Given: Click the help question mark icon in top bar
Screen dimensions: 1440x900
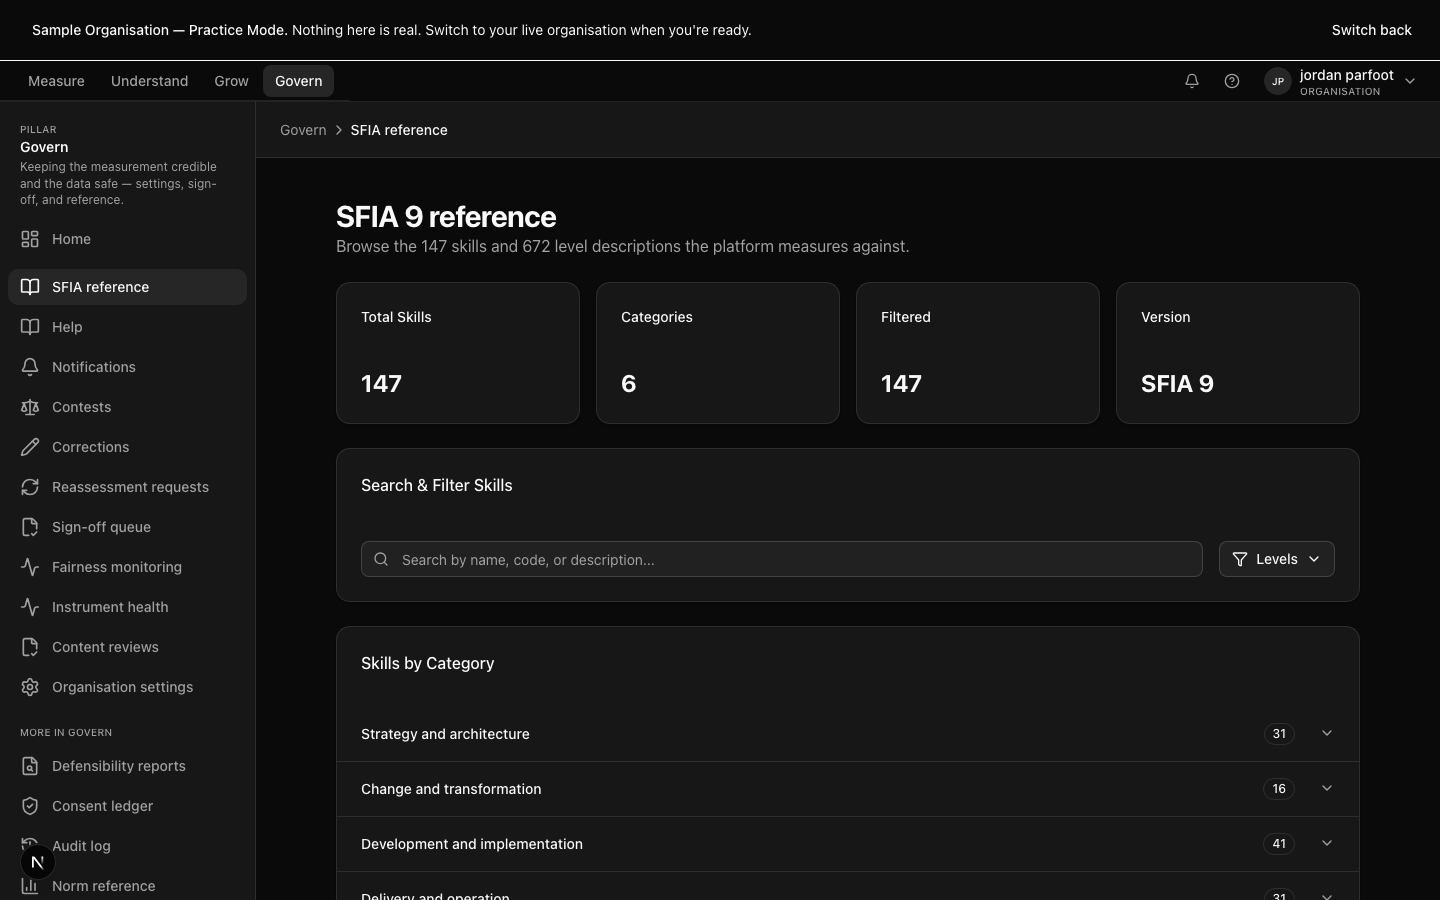Looking at the screenshot, I should (x=1232, y=81).
